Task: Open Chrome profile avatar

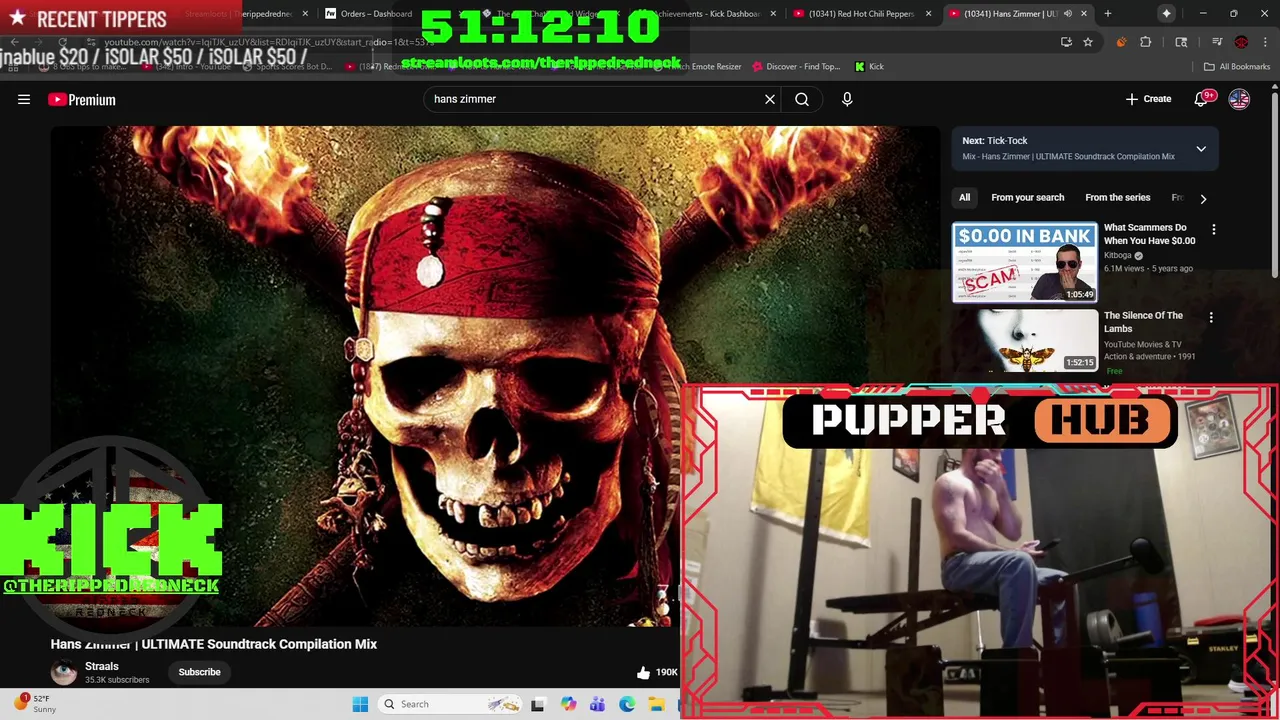Action: 1241,42
